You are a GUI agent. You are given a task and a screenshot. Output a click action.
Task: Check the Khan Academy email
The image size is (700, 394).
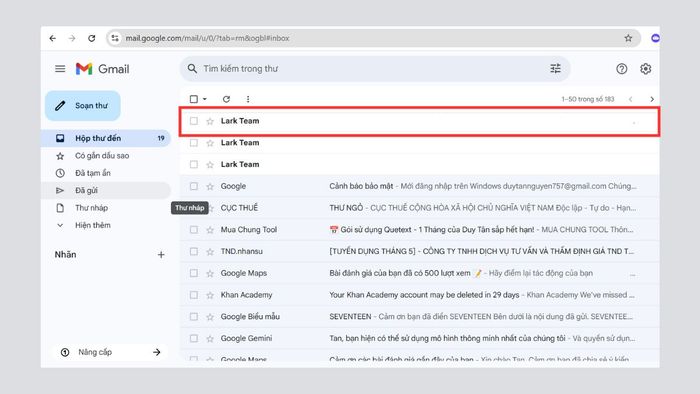point(194,295)
